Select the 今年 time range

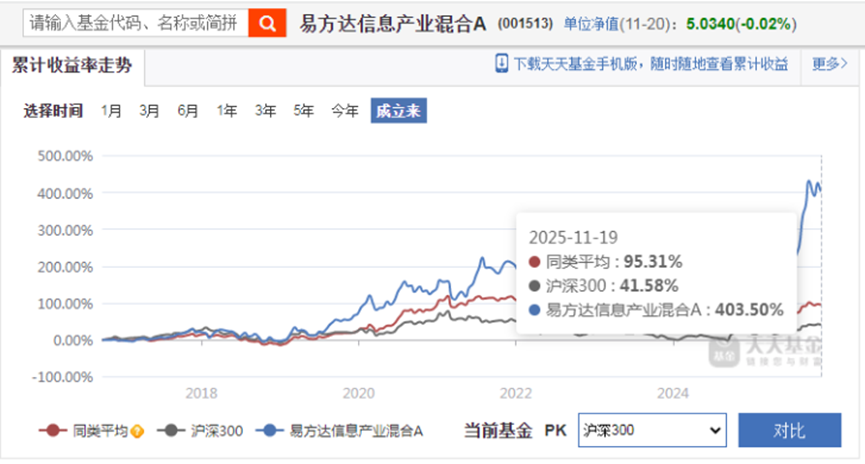tap(345, 111)
